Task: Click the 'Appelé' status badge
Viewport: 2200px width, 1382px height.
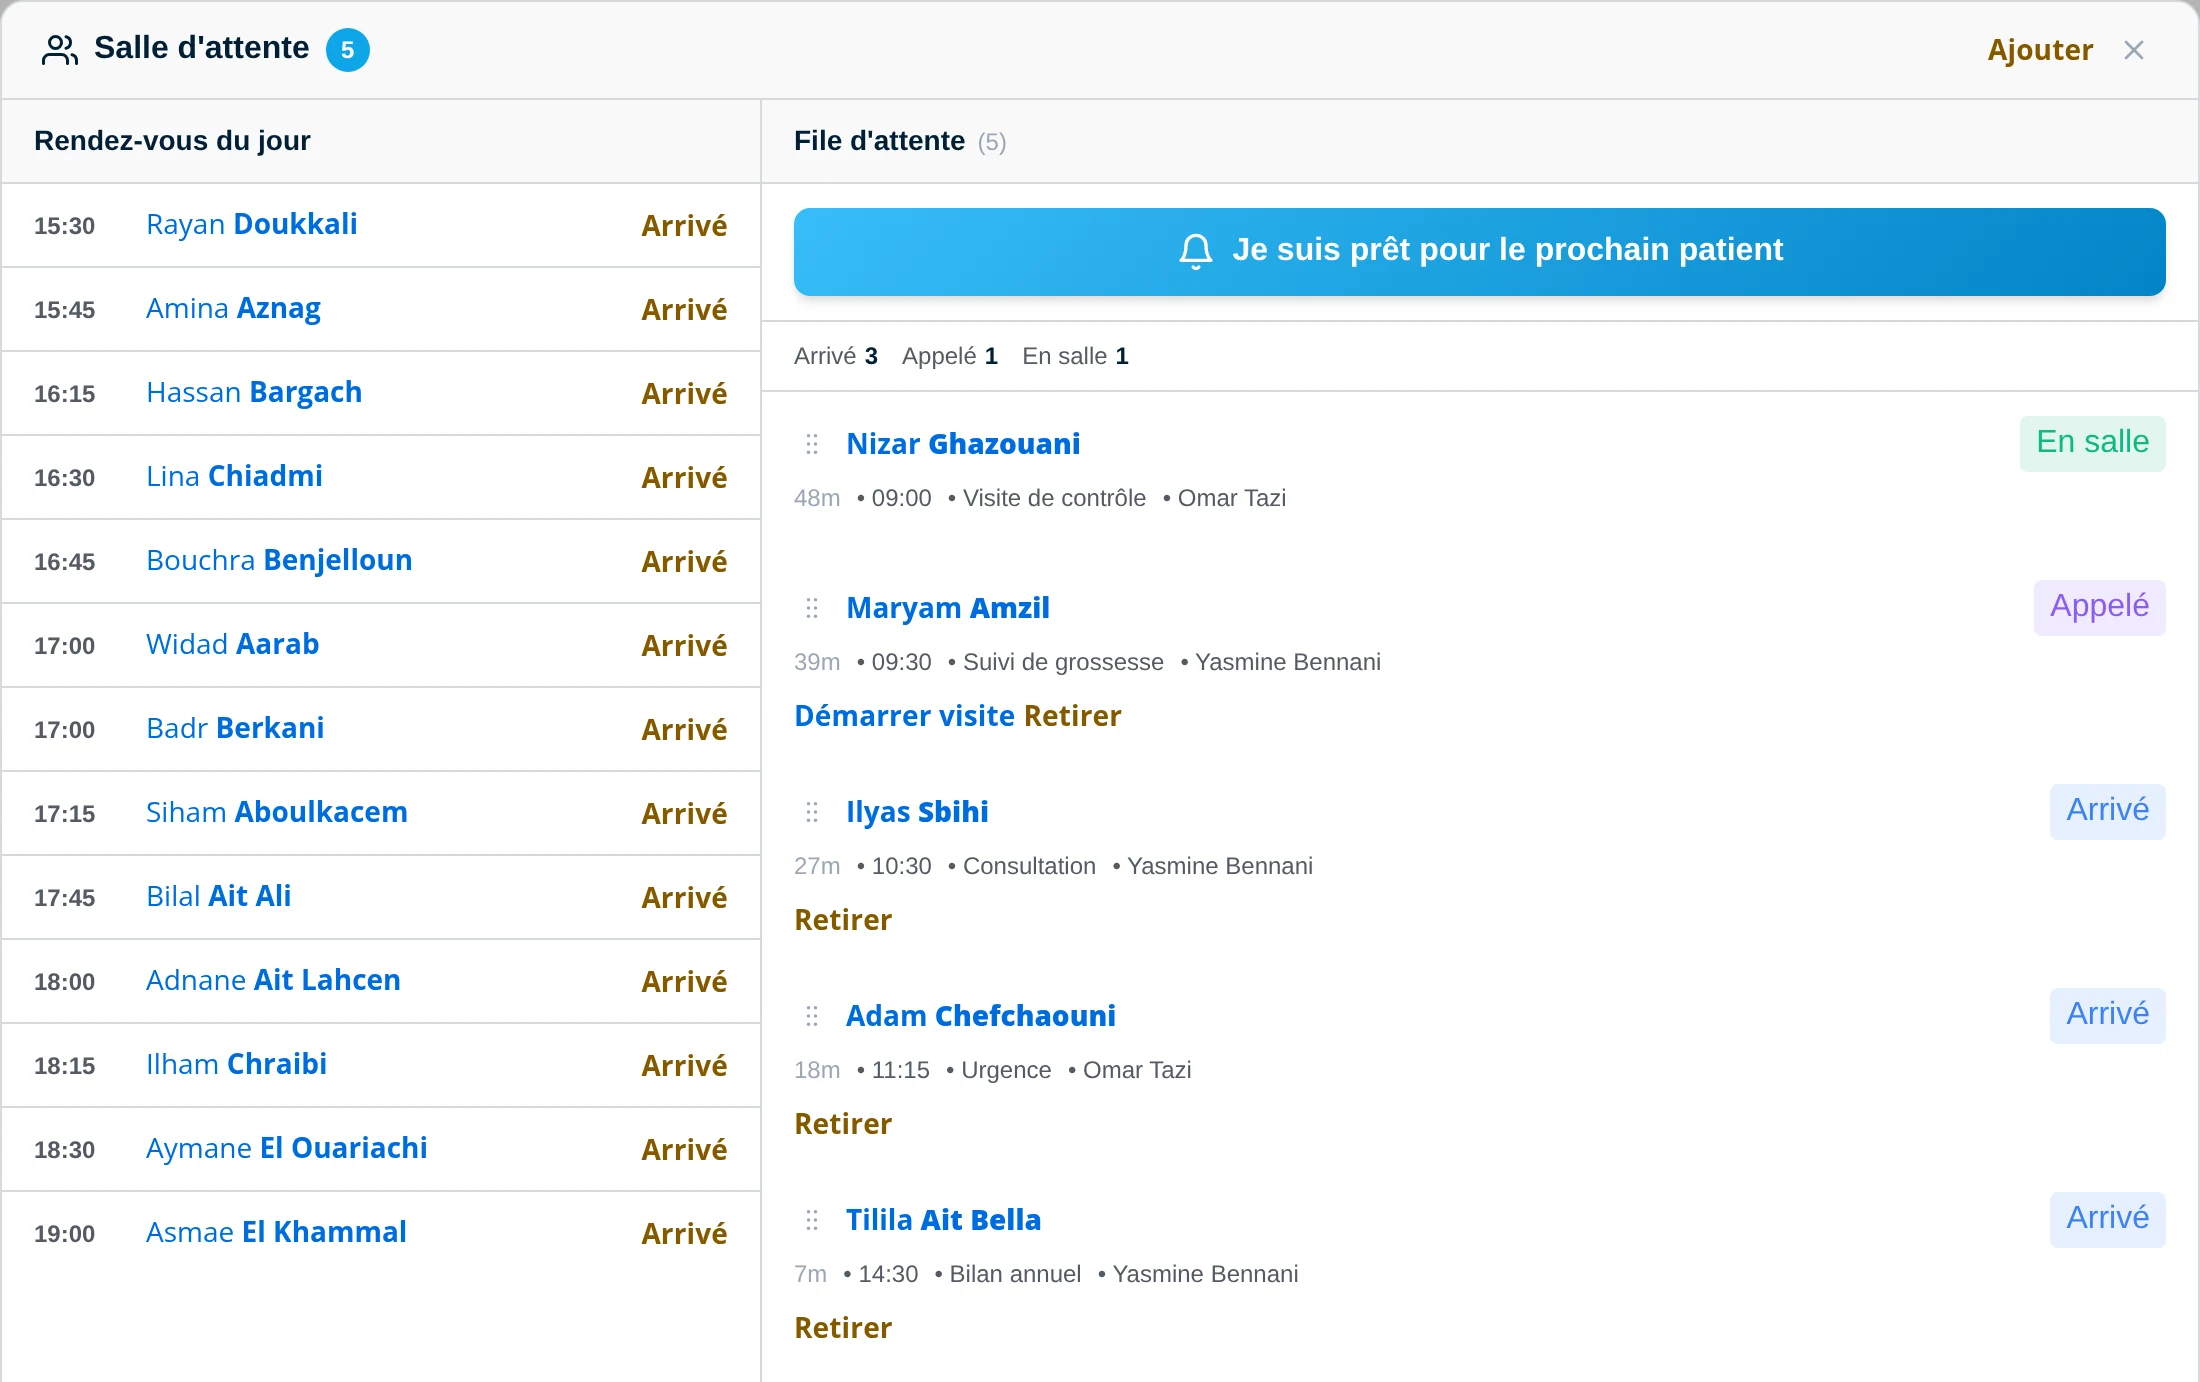Action: (x=2100, y=606)
